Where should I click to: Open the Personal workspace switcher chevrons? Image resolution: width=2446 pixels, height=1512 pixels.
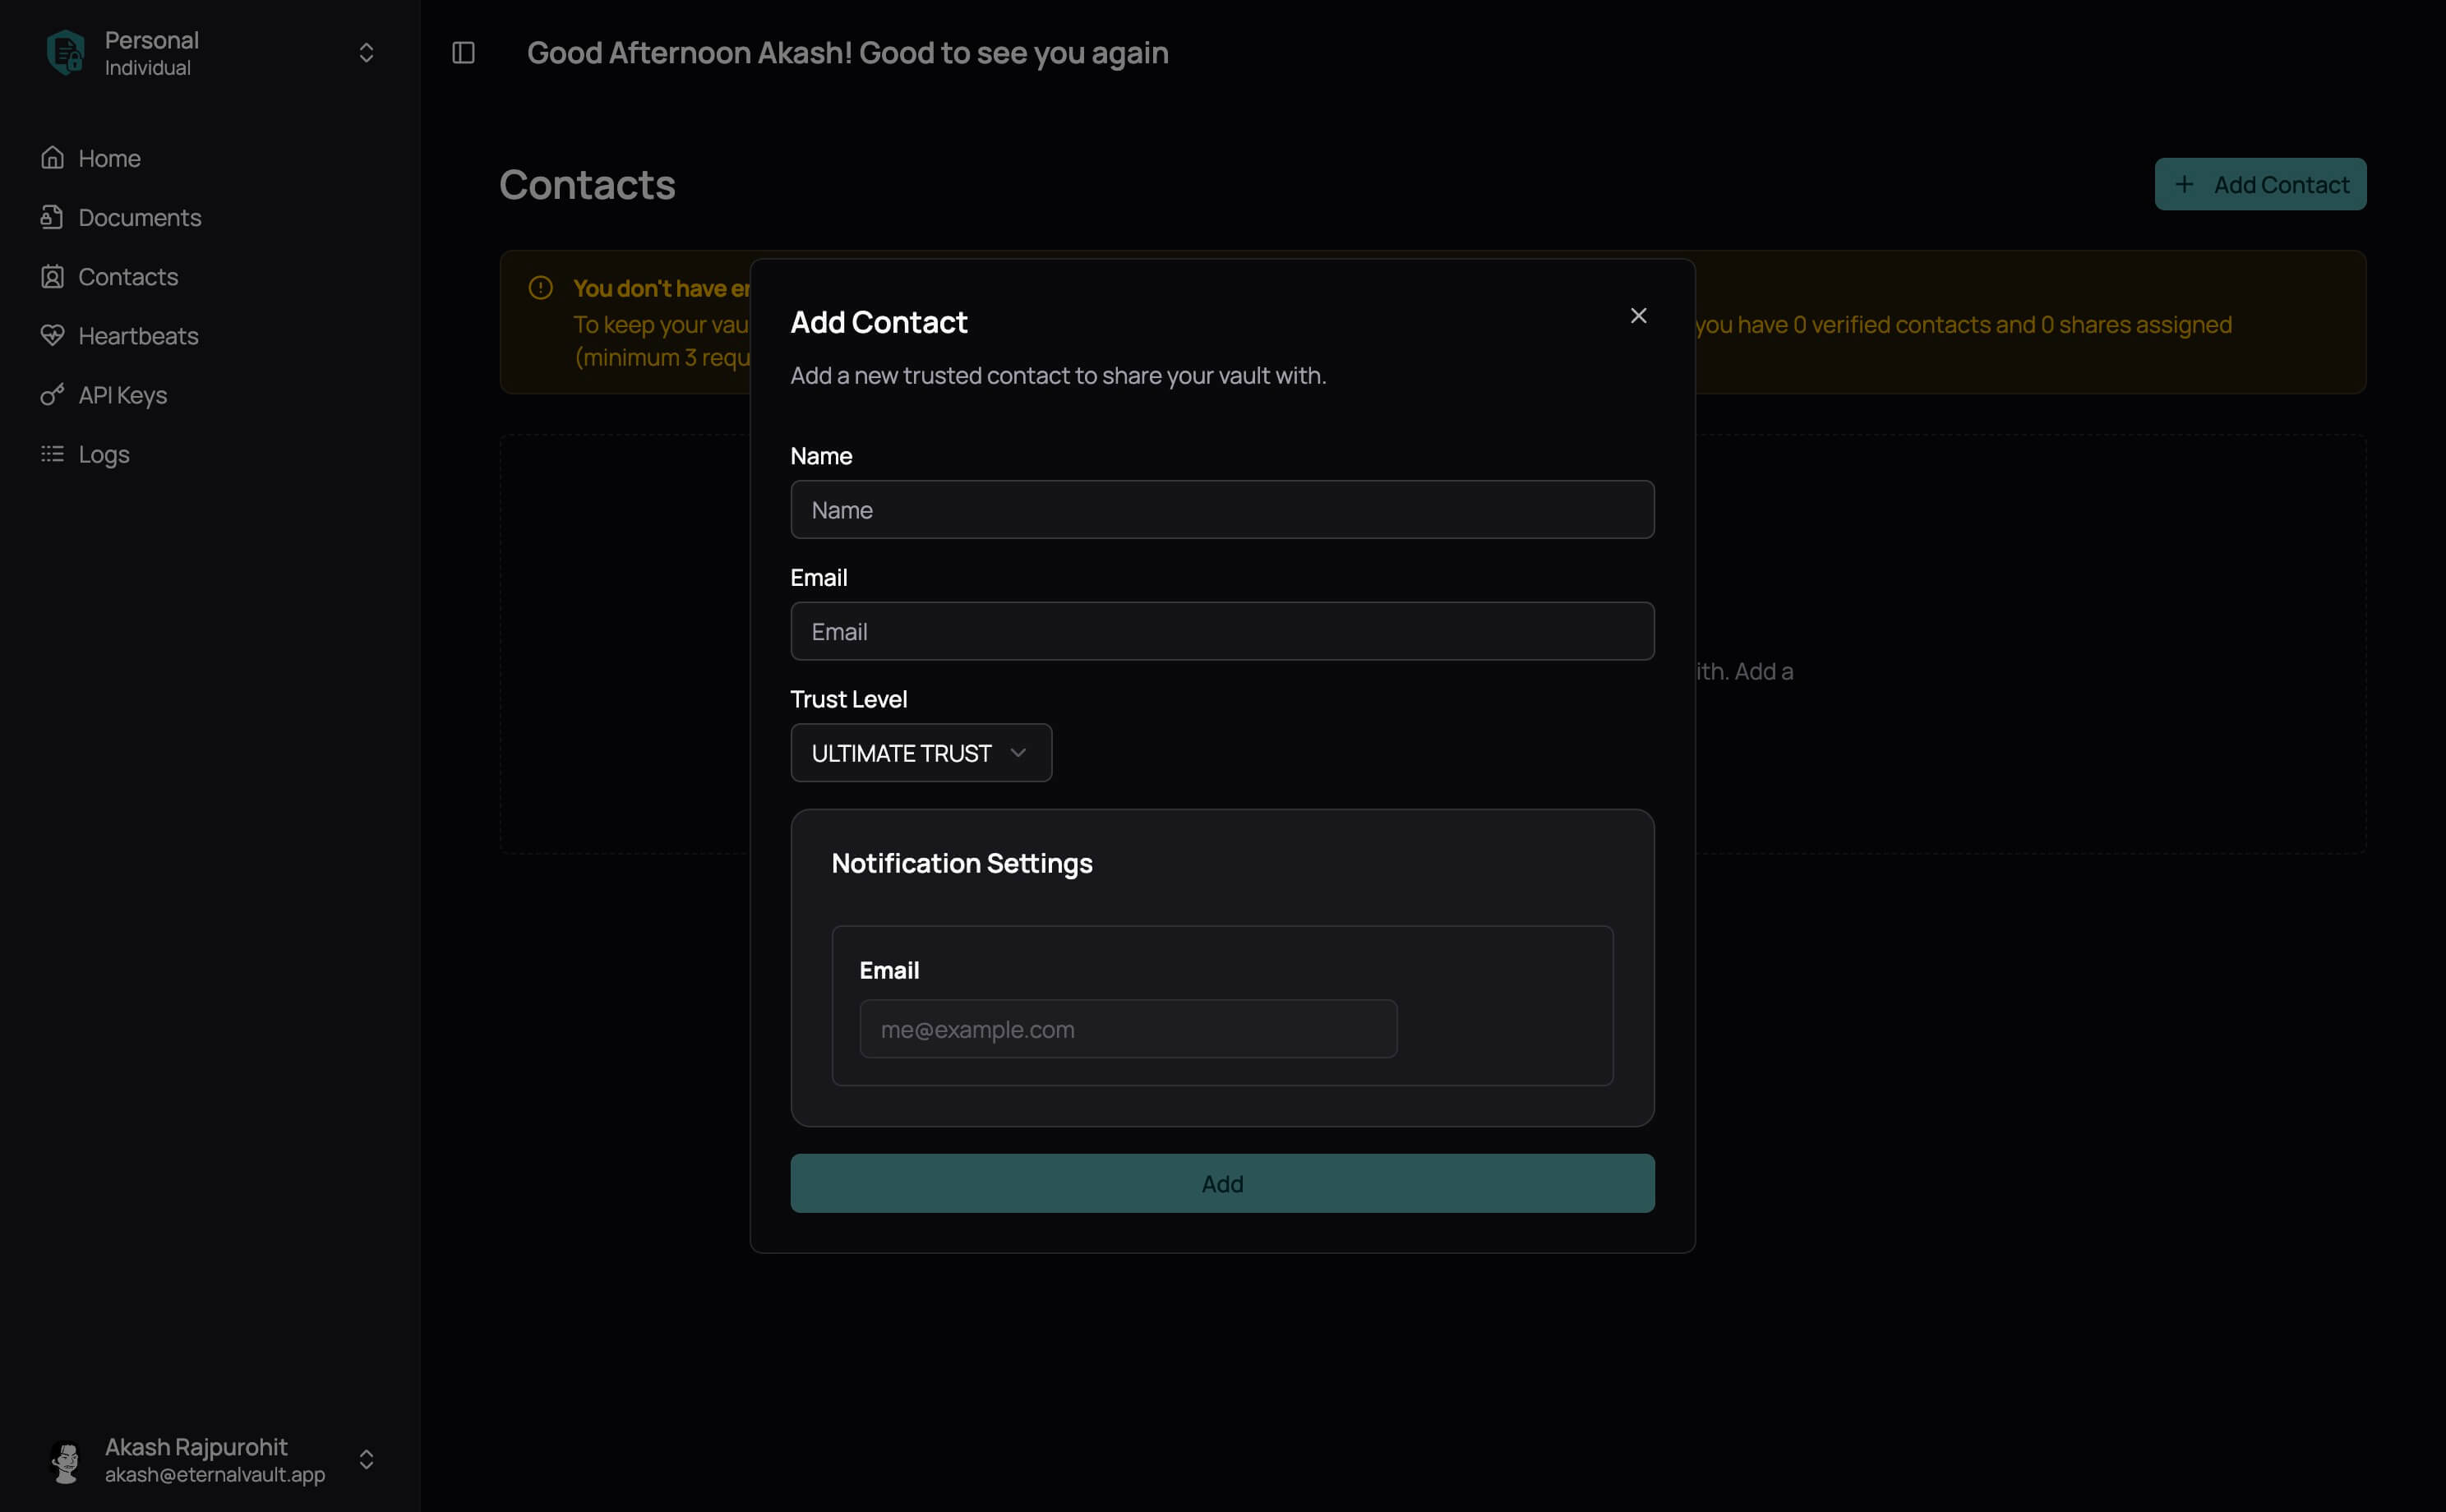coord(366,52)
